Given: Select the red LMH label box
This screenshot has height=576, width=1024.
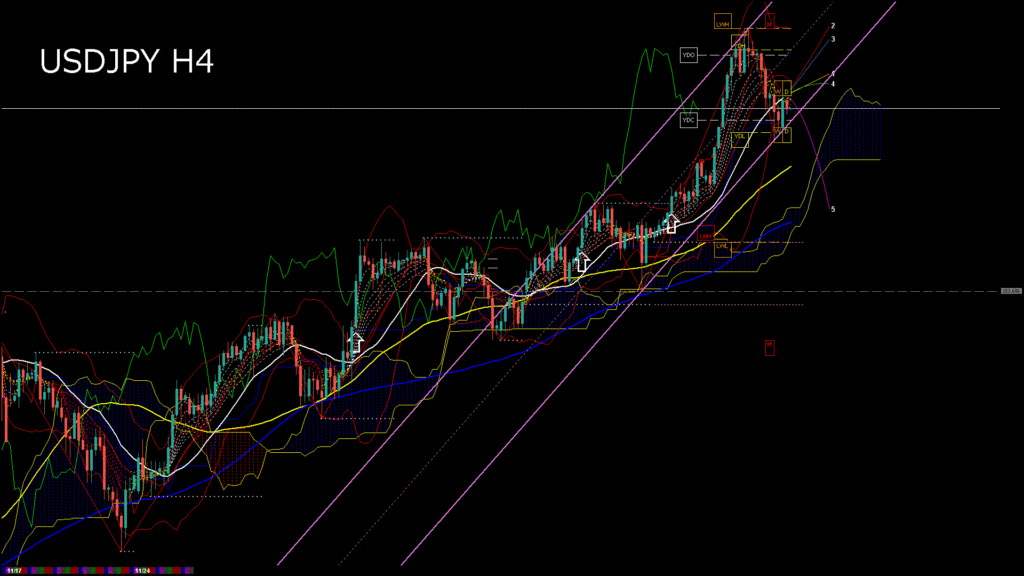Looking at the screenshot, I should coord(707,235).
